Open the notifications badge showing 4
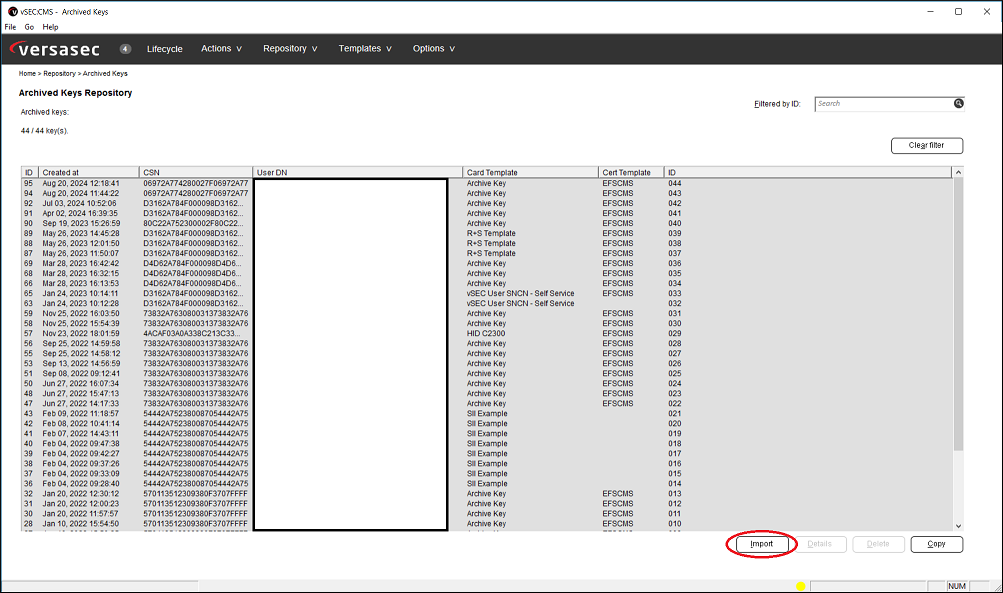1003x593 pixels. pyautogui.click(x=125, y=49)
